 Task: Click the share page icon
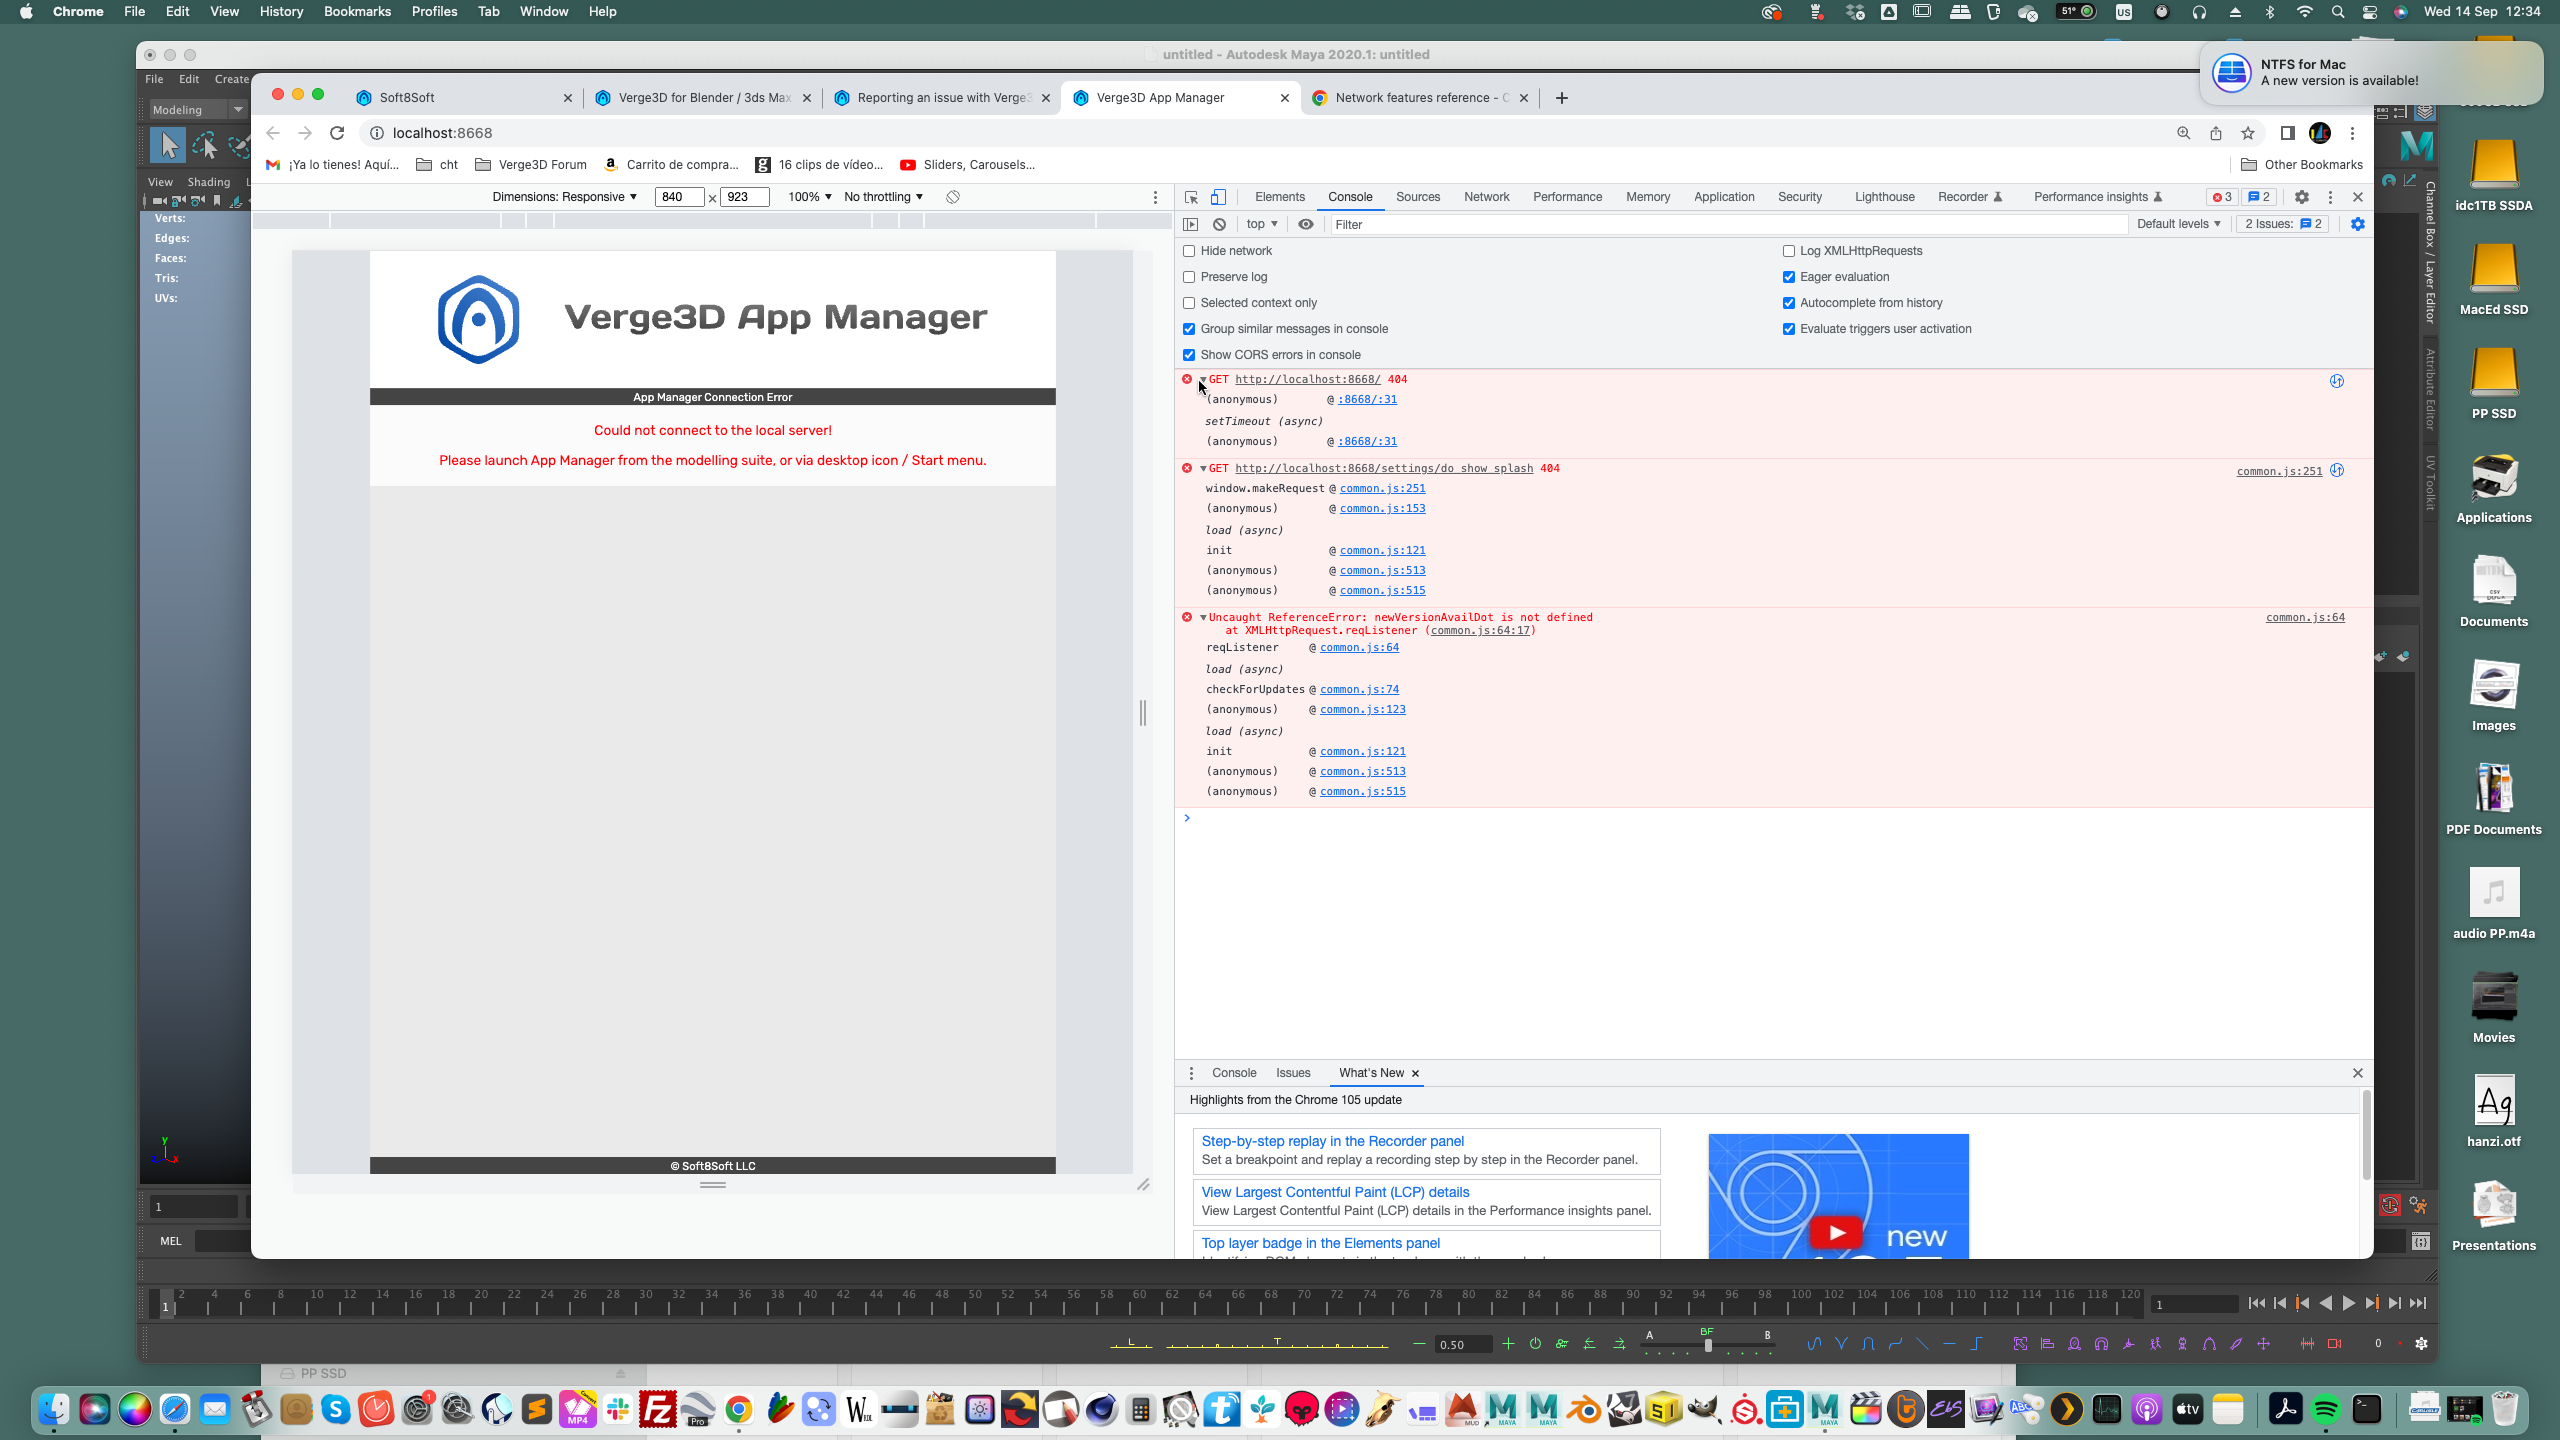click(2216, 133)
